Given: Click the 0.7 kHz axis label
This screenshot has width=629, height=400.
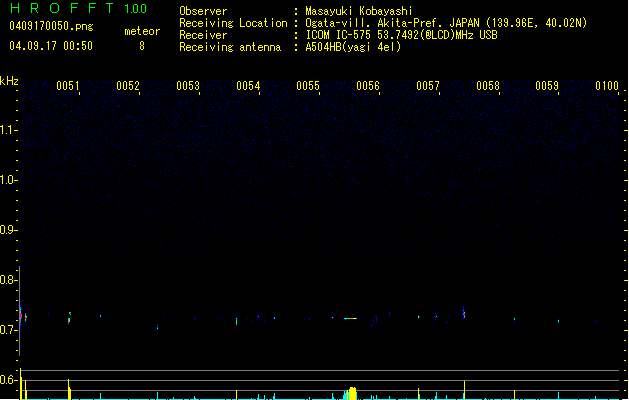Looking at the screenshot, I should (8, 330).
